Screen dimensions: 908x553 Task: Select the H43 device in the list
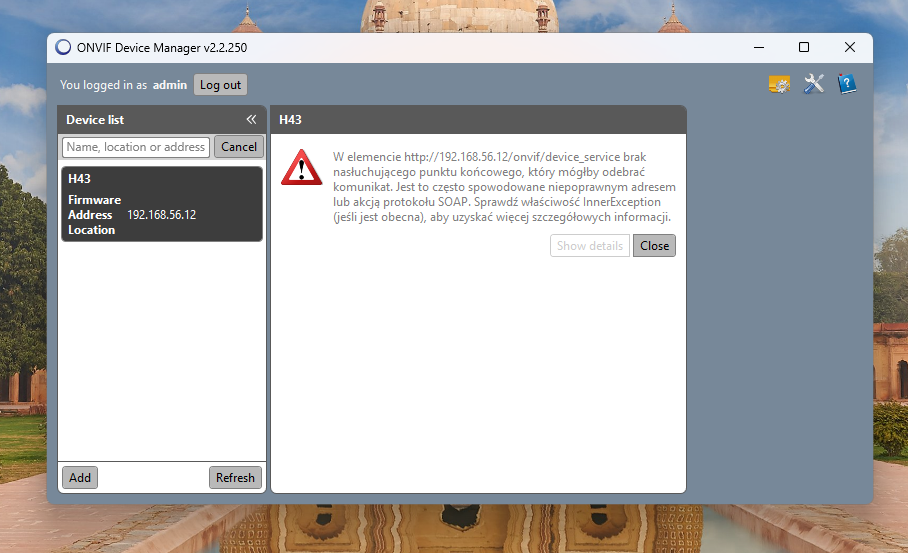[x=162, y=204]
